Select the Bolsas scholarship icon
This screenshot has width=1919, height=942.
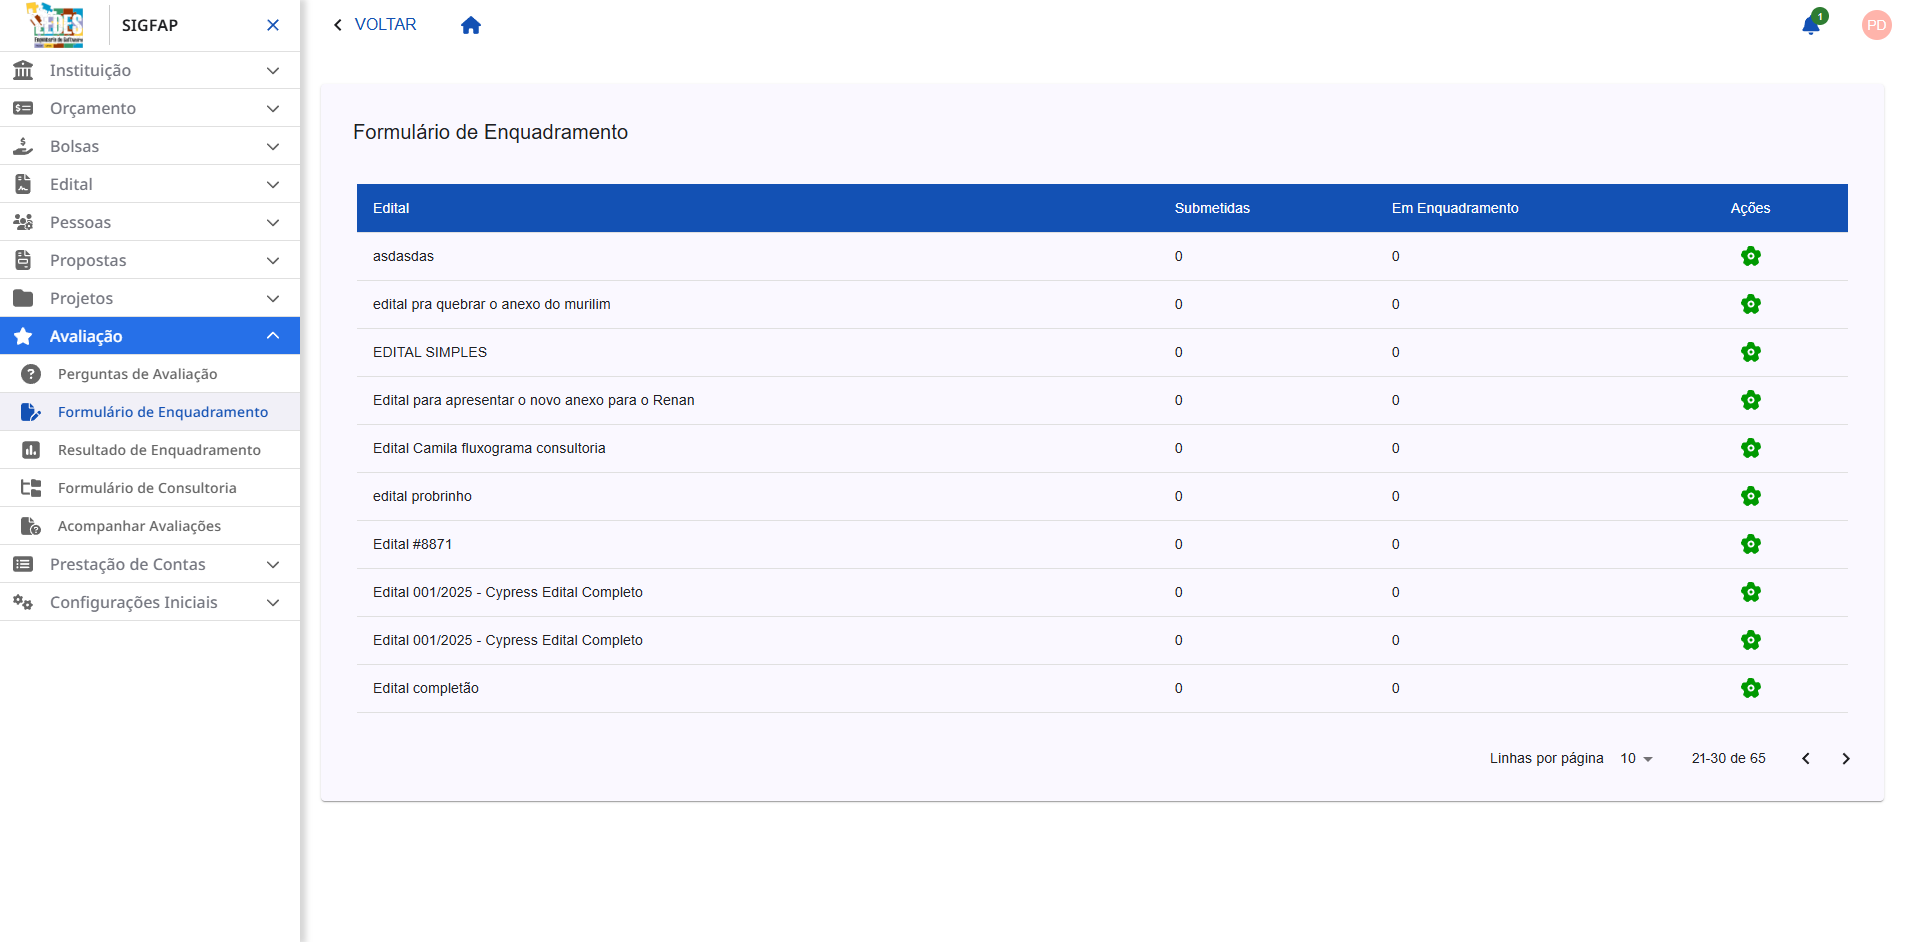(24, 146)
